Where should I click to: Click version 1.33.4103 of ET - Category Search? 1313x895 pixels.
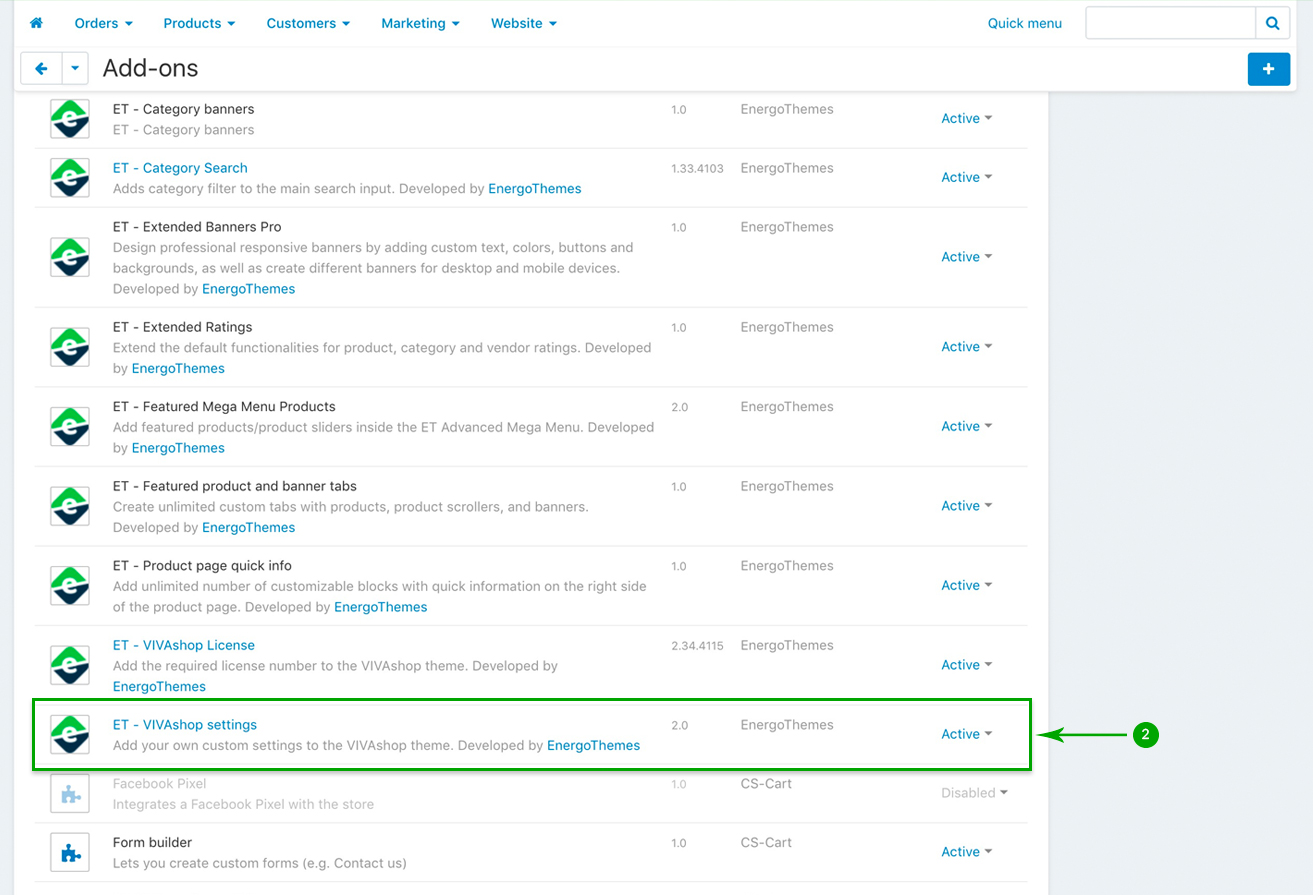[x=698, y=169]
